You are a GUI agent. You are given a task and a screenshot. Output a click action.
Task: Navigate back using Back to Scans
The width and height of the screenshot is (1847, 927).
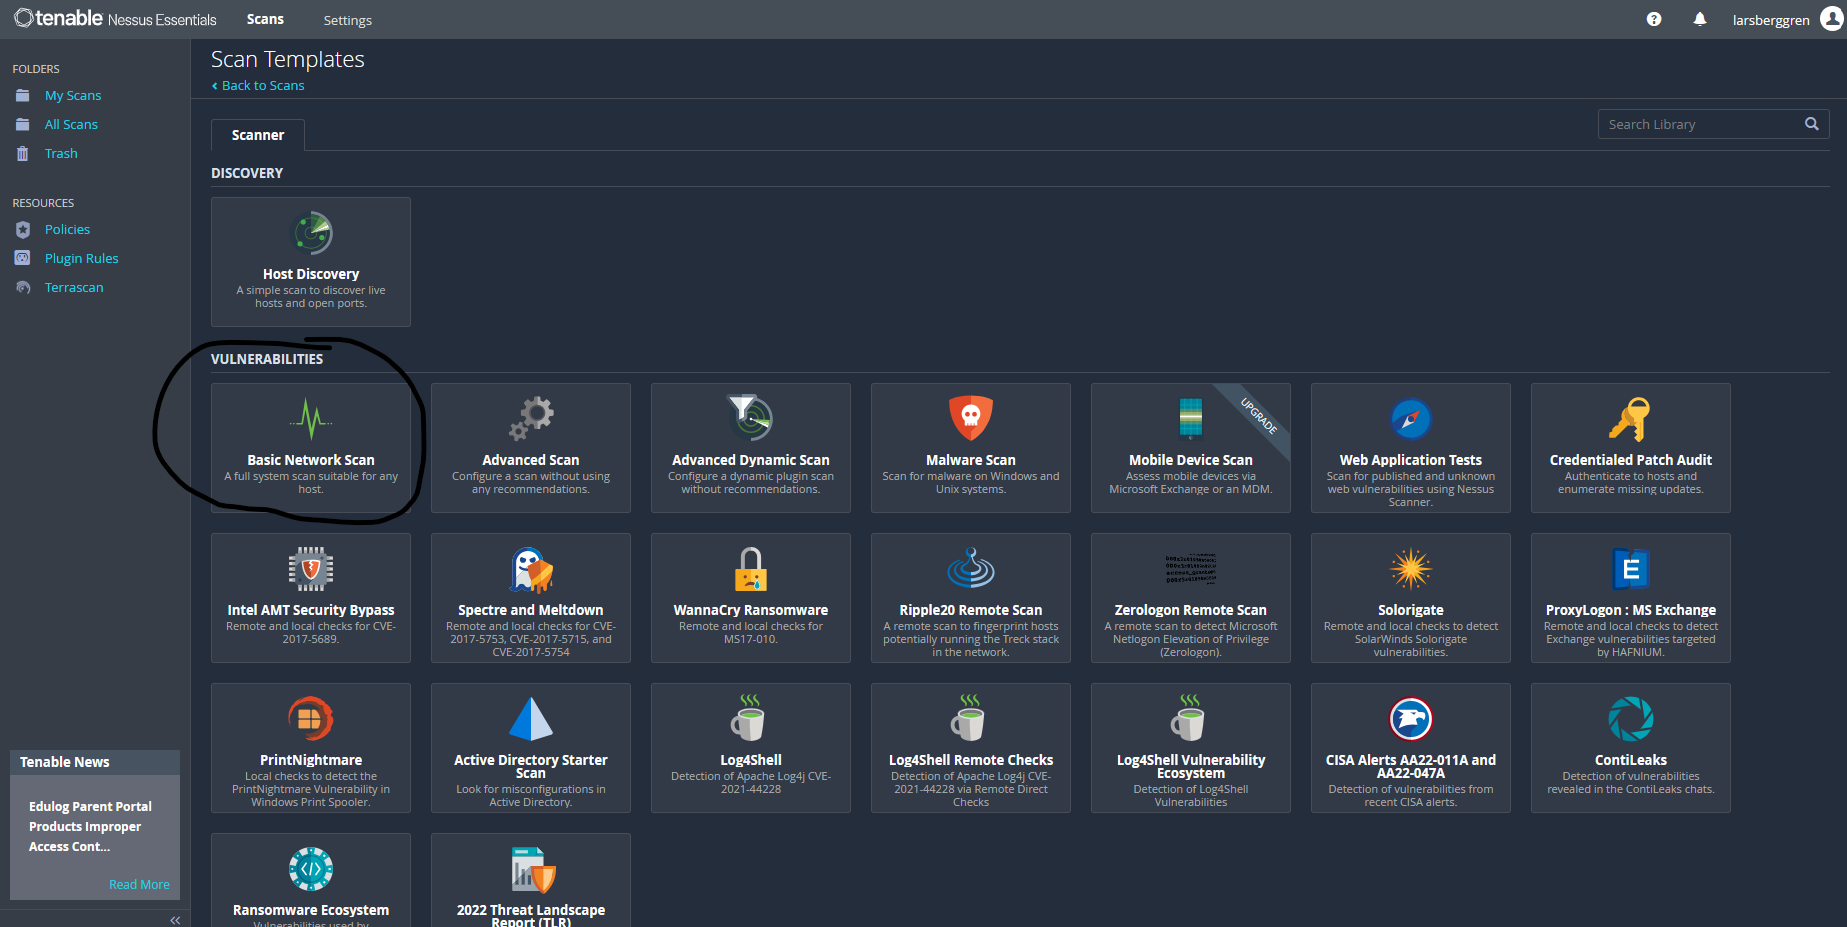pos(257,85)
